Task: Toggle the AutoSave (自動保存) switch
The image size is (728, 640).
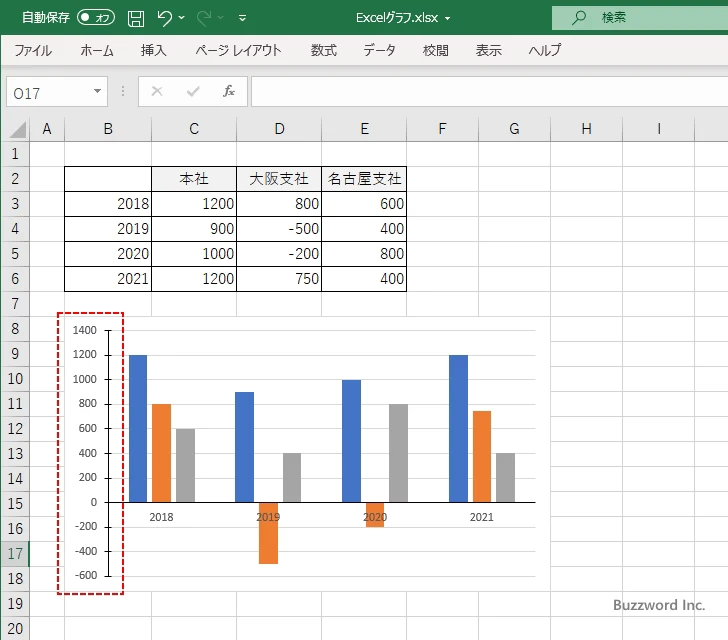Action: click(x=96, y=18)
